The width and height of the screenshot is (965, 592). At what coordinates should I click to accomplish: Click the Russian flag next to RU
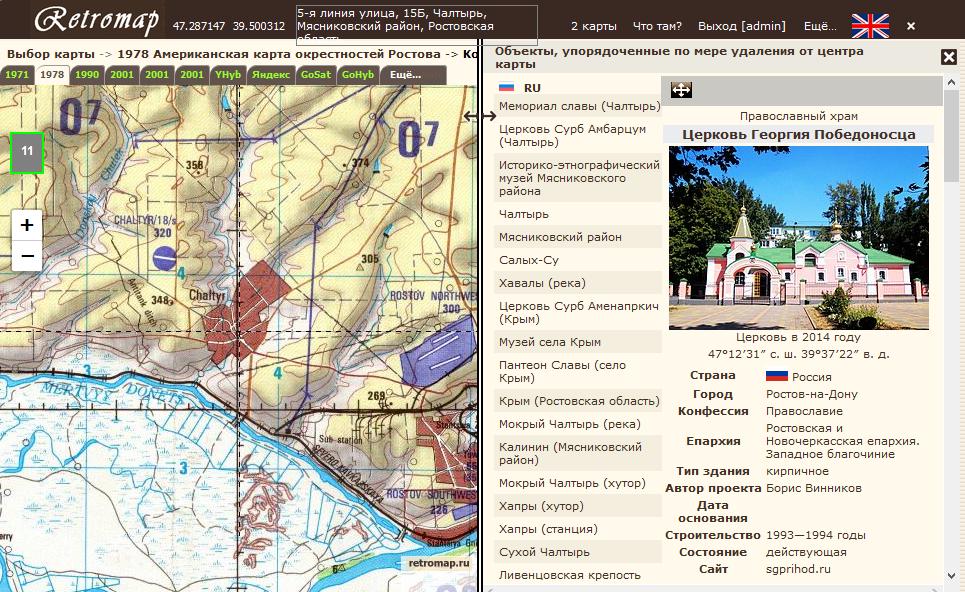pos(507,87)
